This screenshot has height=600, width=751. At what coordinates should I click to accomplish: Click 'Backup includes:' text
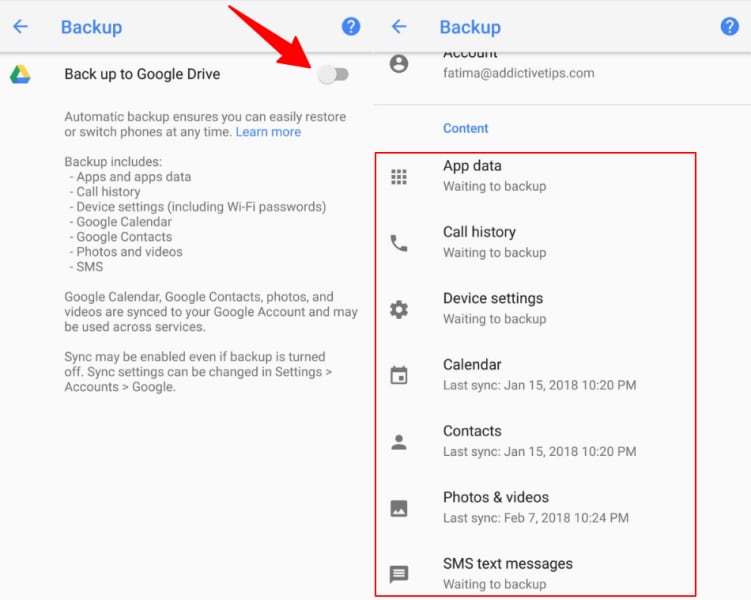coord(114,162)
